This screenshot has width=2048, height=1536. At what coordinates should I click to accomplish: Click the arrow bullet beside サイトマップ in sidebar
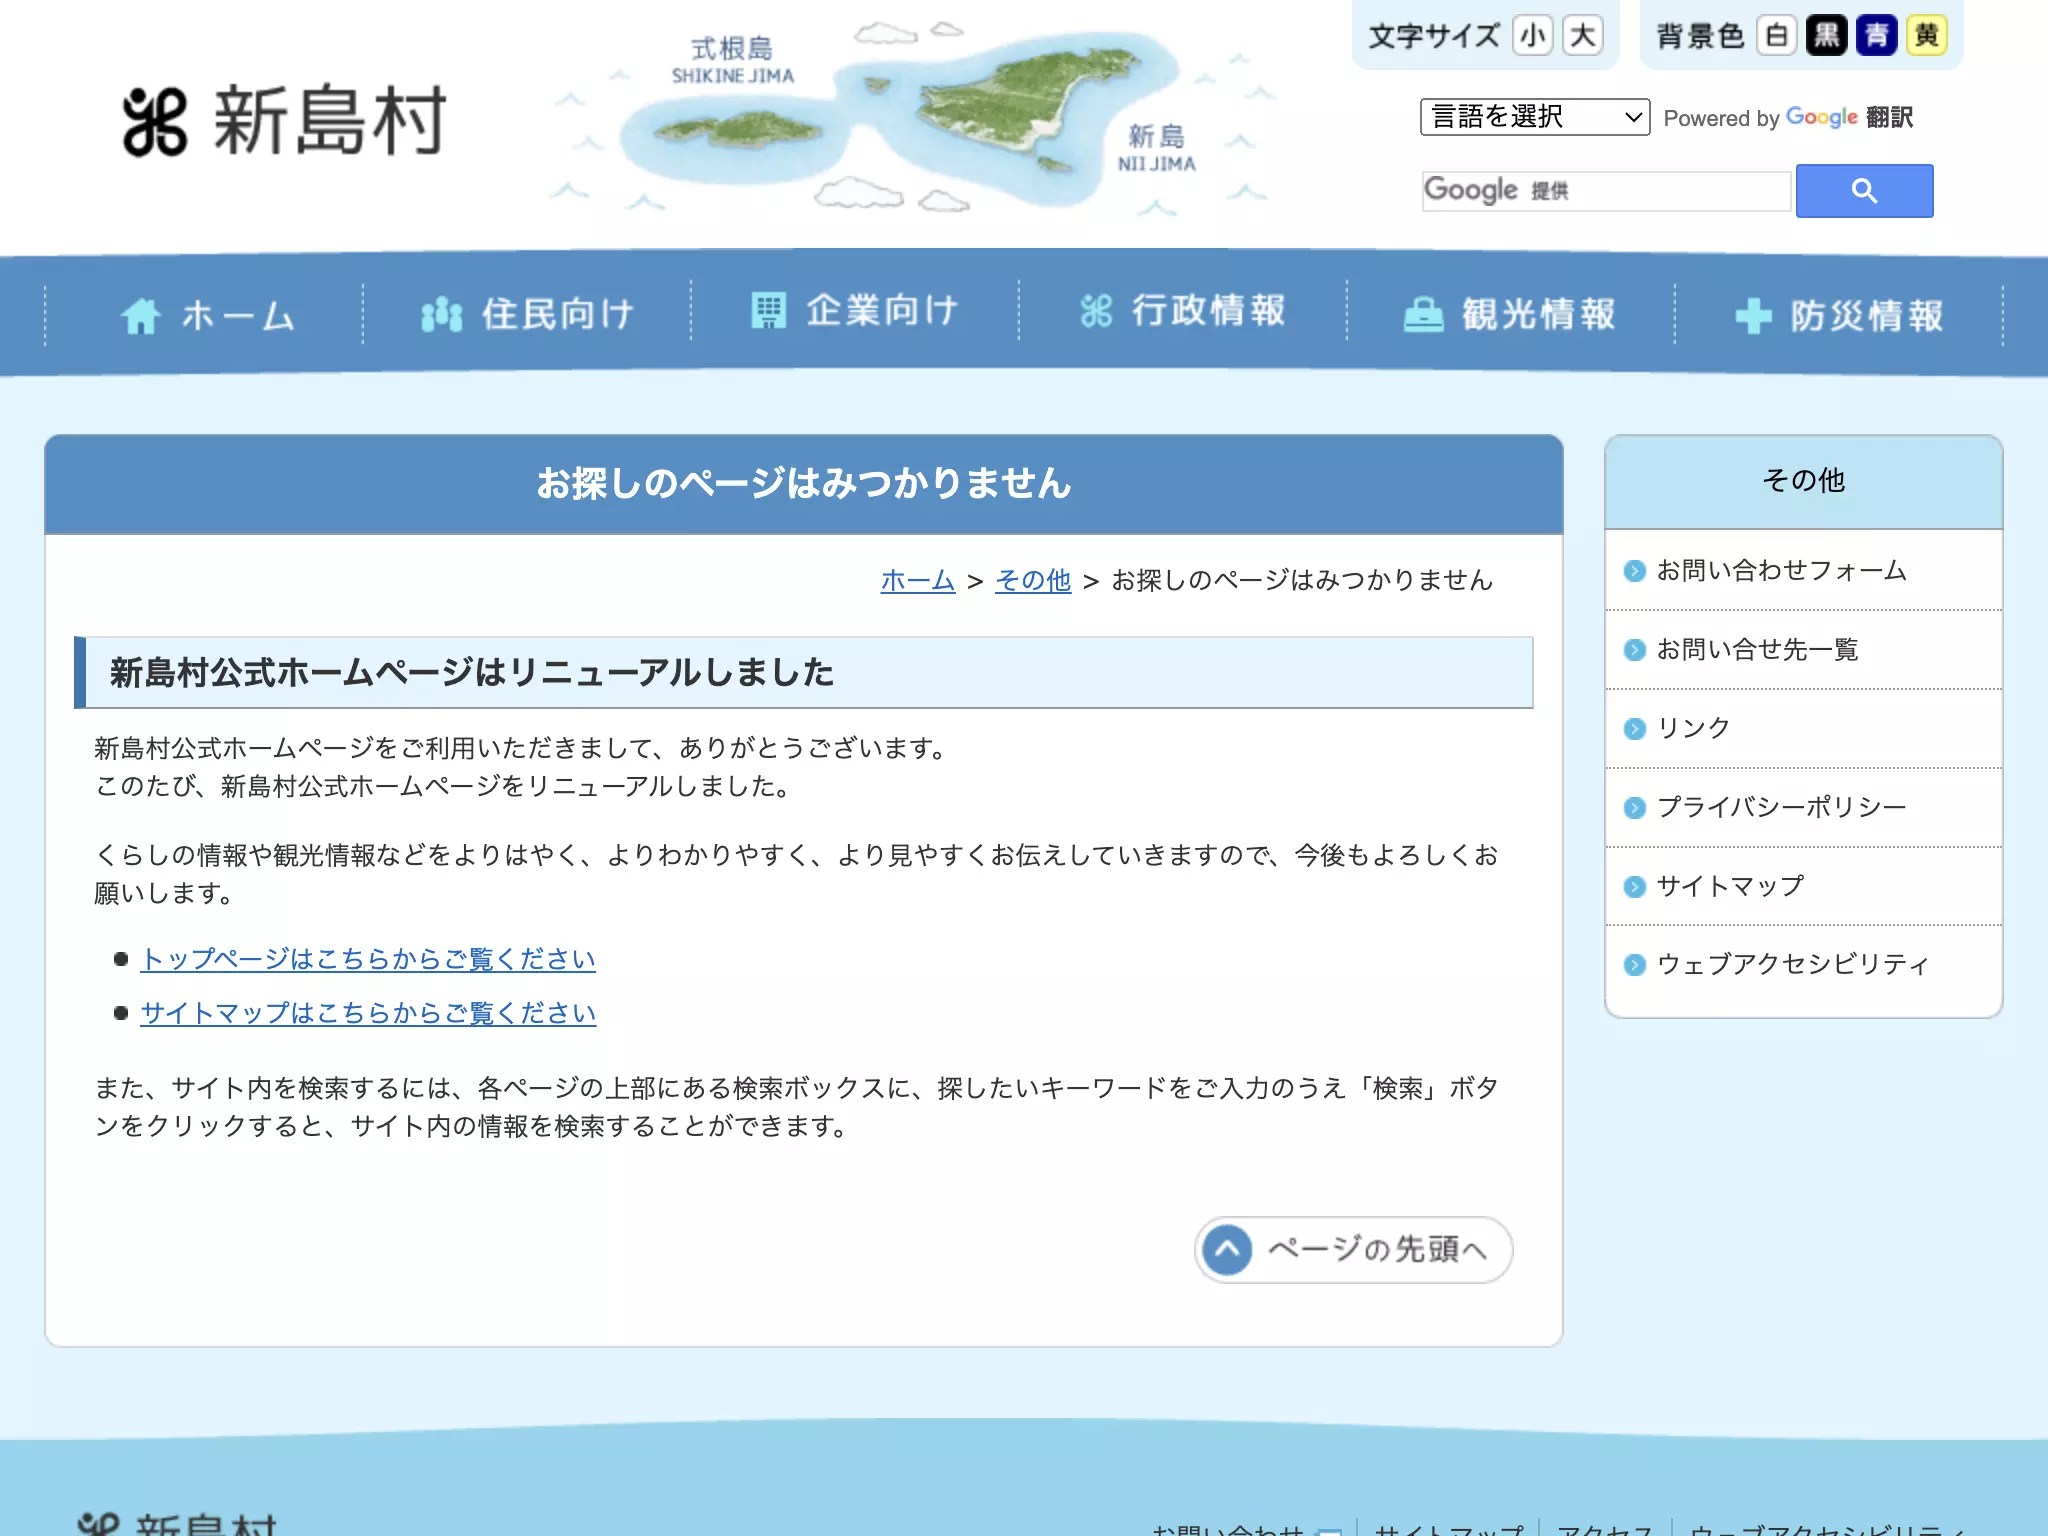(1634, 886)
